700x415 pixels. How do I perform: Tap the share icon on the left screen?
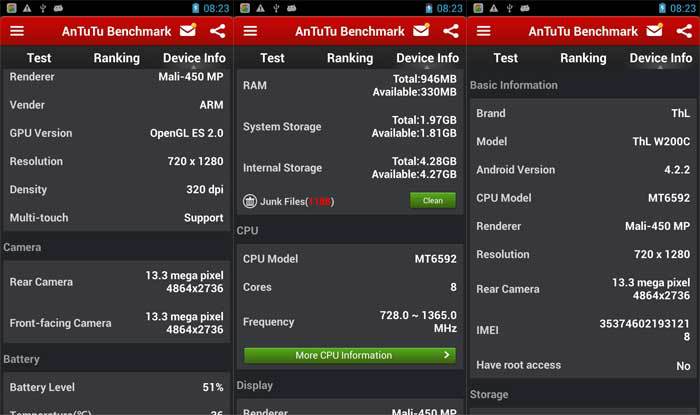[216, 31]
